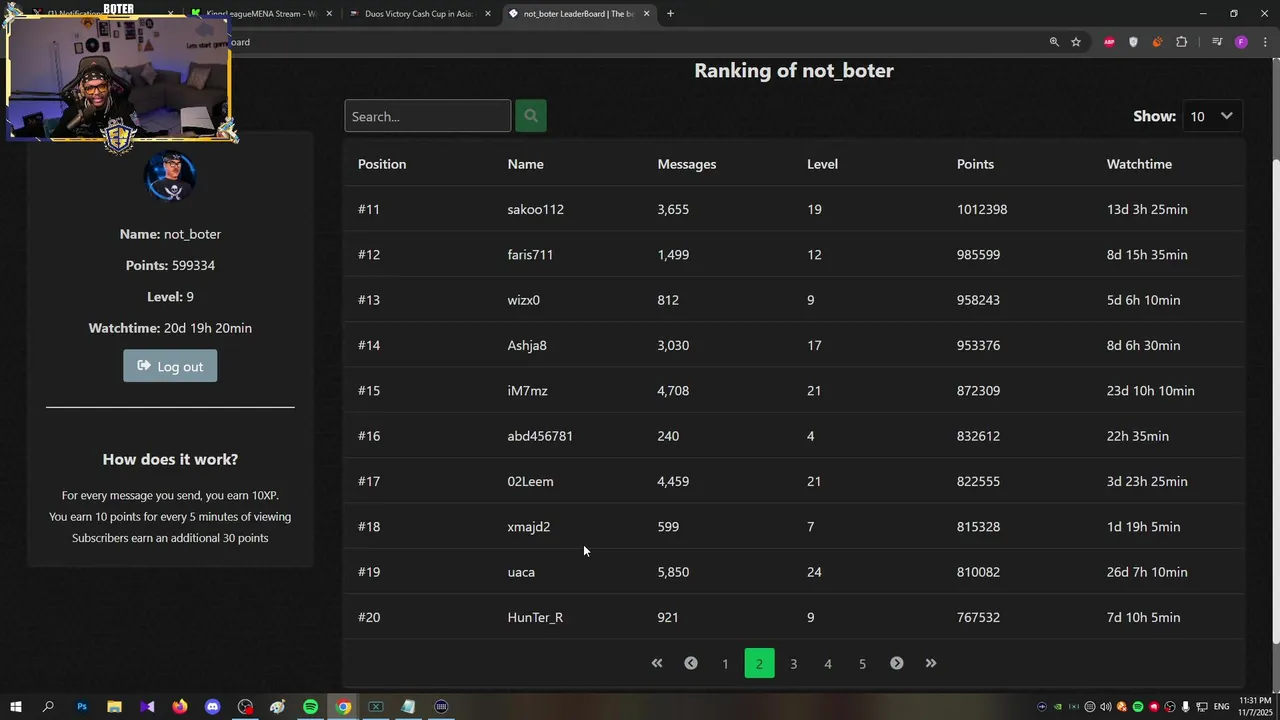The width and height of the screenshot is (1280, 720).
Task: Open the taskbar clock showing 11:31 PM
Action: (1255, 706)
